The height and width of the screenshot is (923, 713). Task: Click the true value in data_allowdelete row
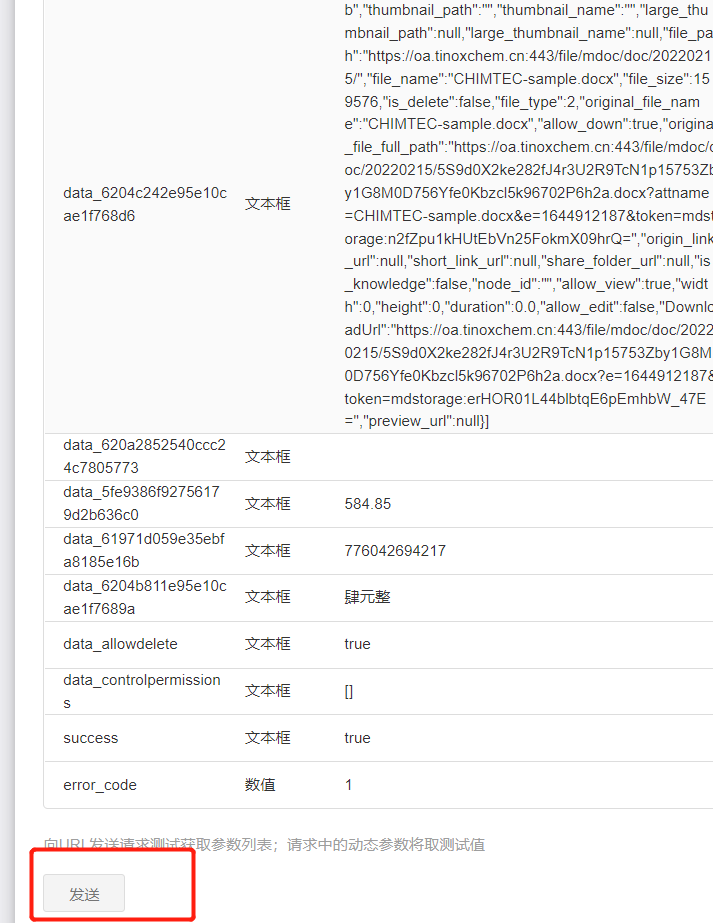pos(357,644)
